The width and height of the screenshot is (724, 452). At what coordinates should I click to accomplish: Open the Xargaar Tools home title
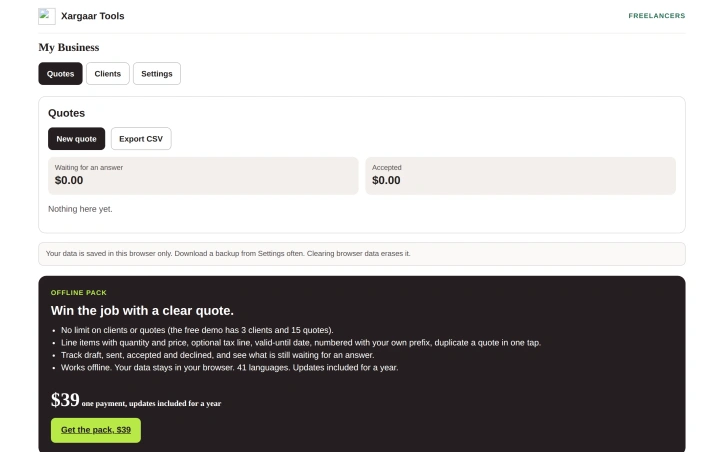[x=92, y=16]
